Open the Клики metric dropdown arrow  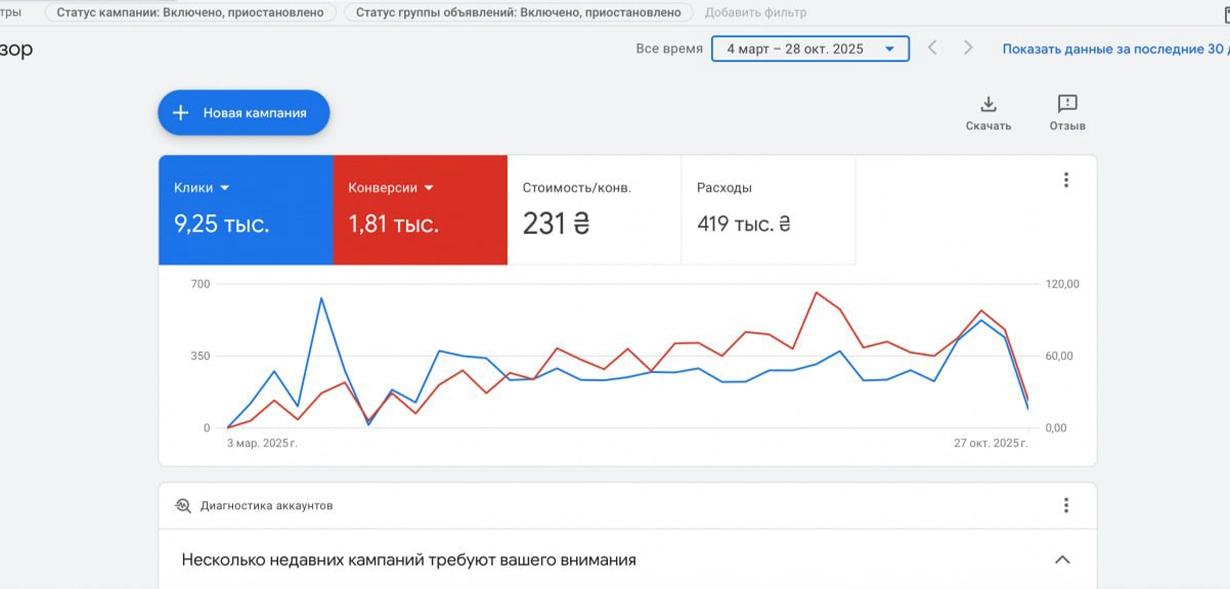coord(225,188)
